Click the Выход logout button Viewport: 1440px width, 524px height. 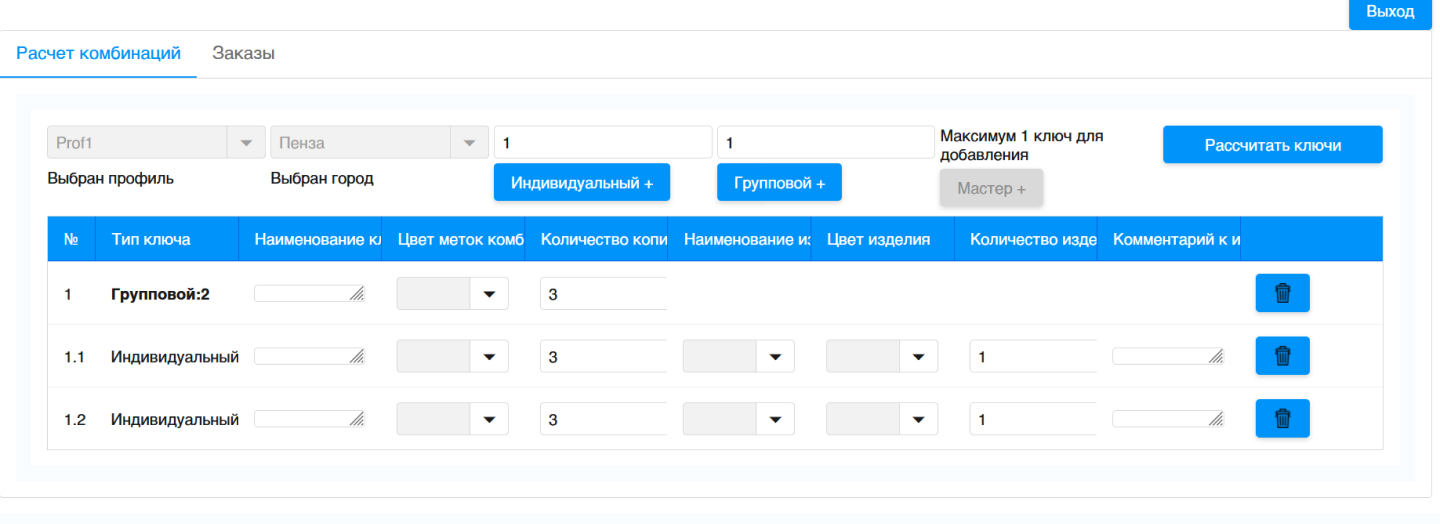(1389, 13)
